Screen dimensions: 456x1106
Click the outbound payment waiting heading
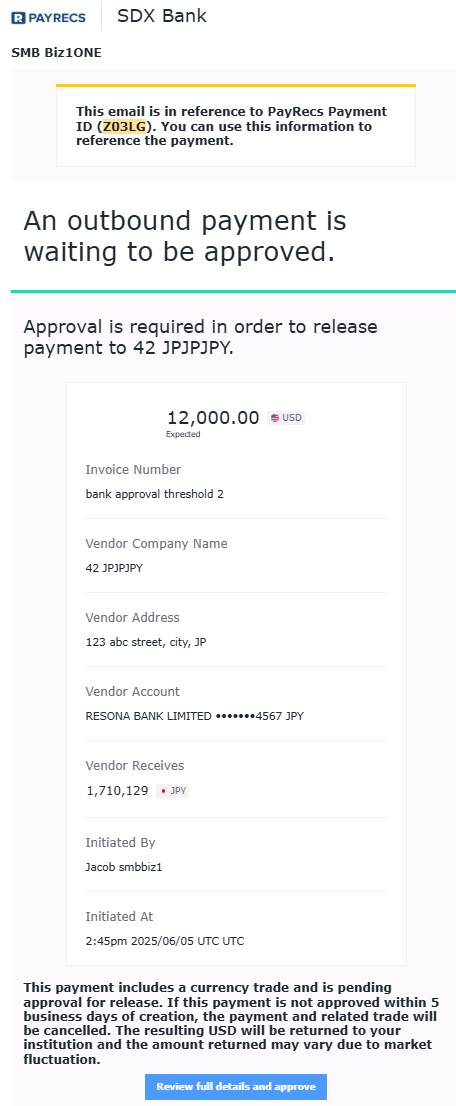click(185, 236)
